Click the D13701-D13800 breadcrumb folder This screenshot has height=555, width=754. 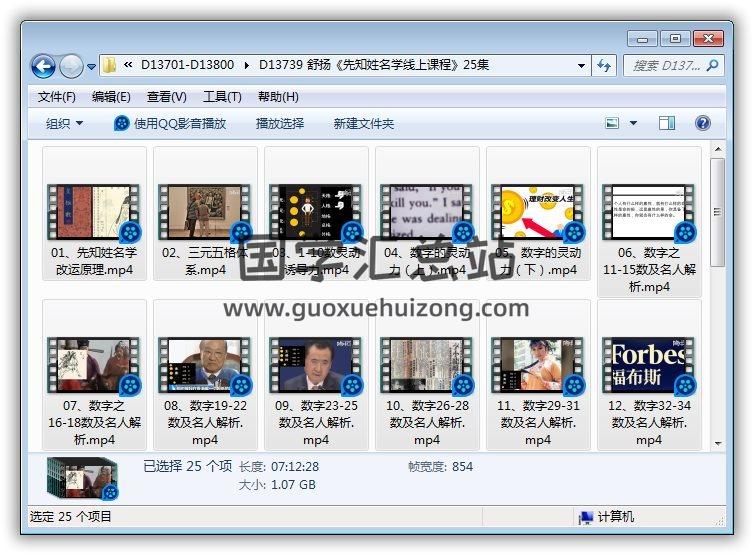187,65
